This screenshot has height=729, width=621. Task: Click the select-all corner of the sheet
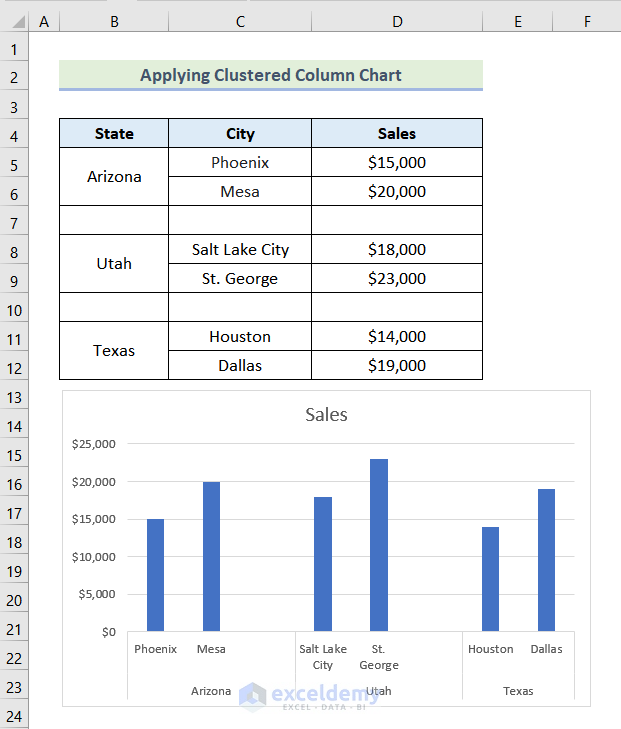[x=15, y=21]
